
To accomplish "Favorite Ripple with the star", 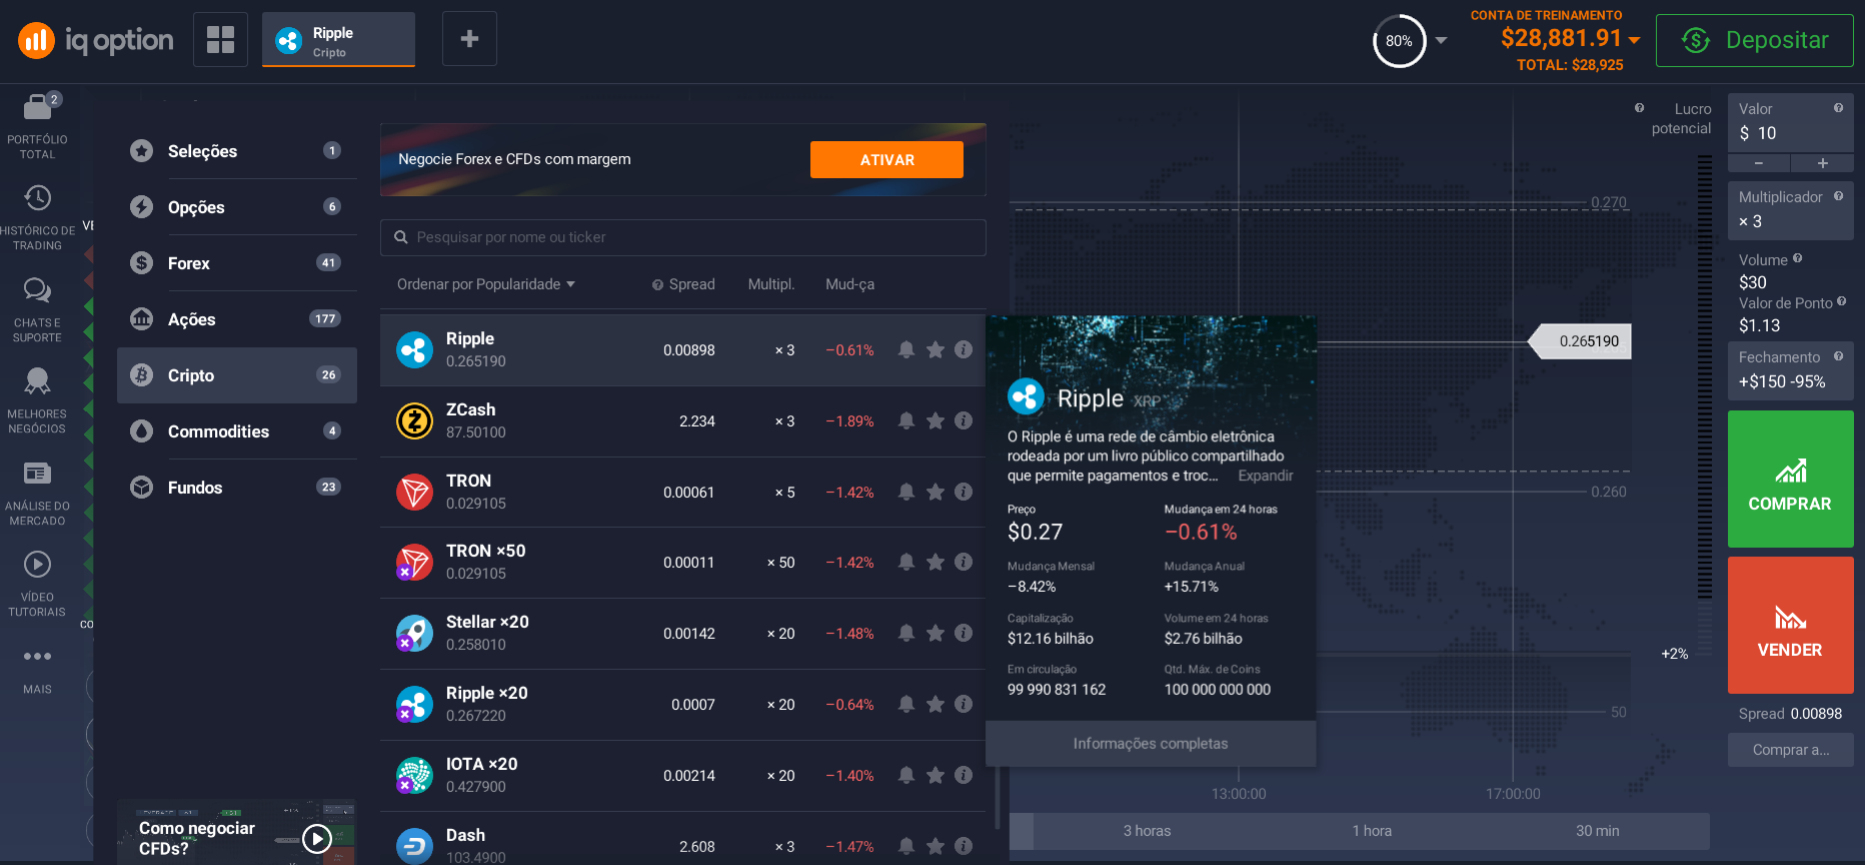I will (935, 350).
